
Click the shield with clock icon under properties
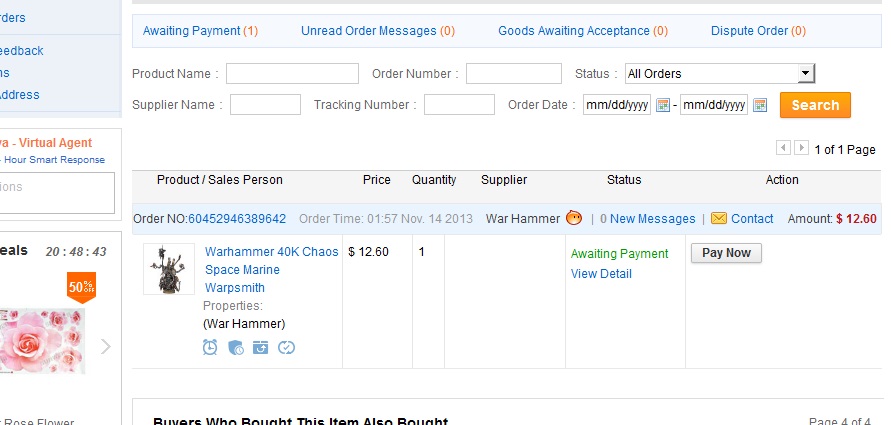click(236, 347)
